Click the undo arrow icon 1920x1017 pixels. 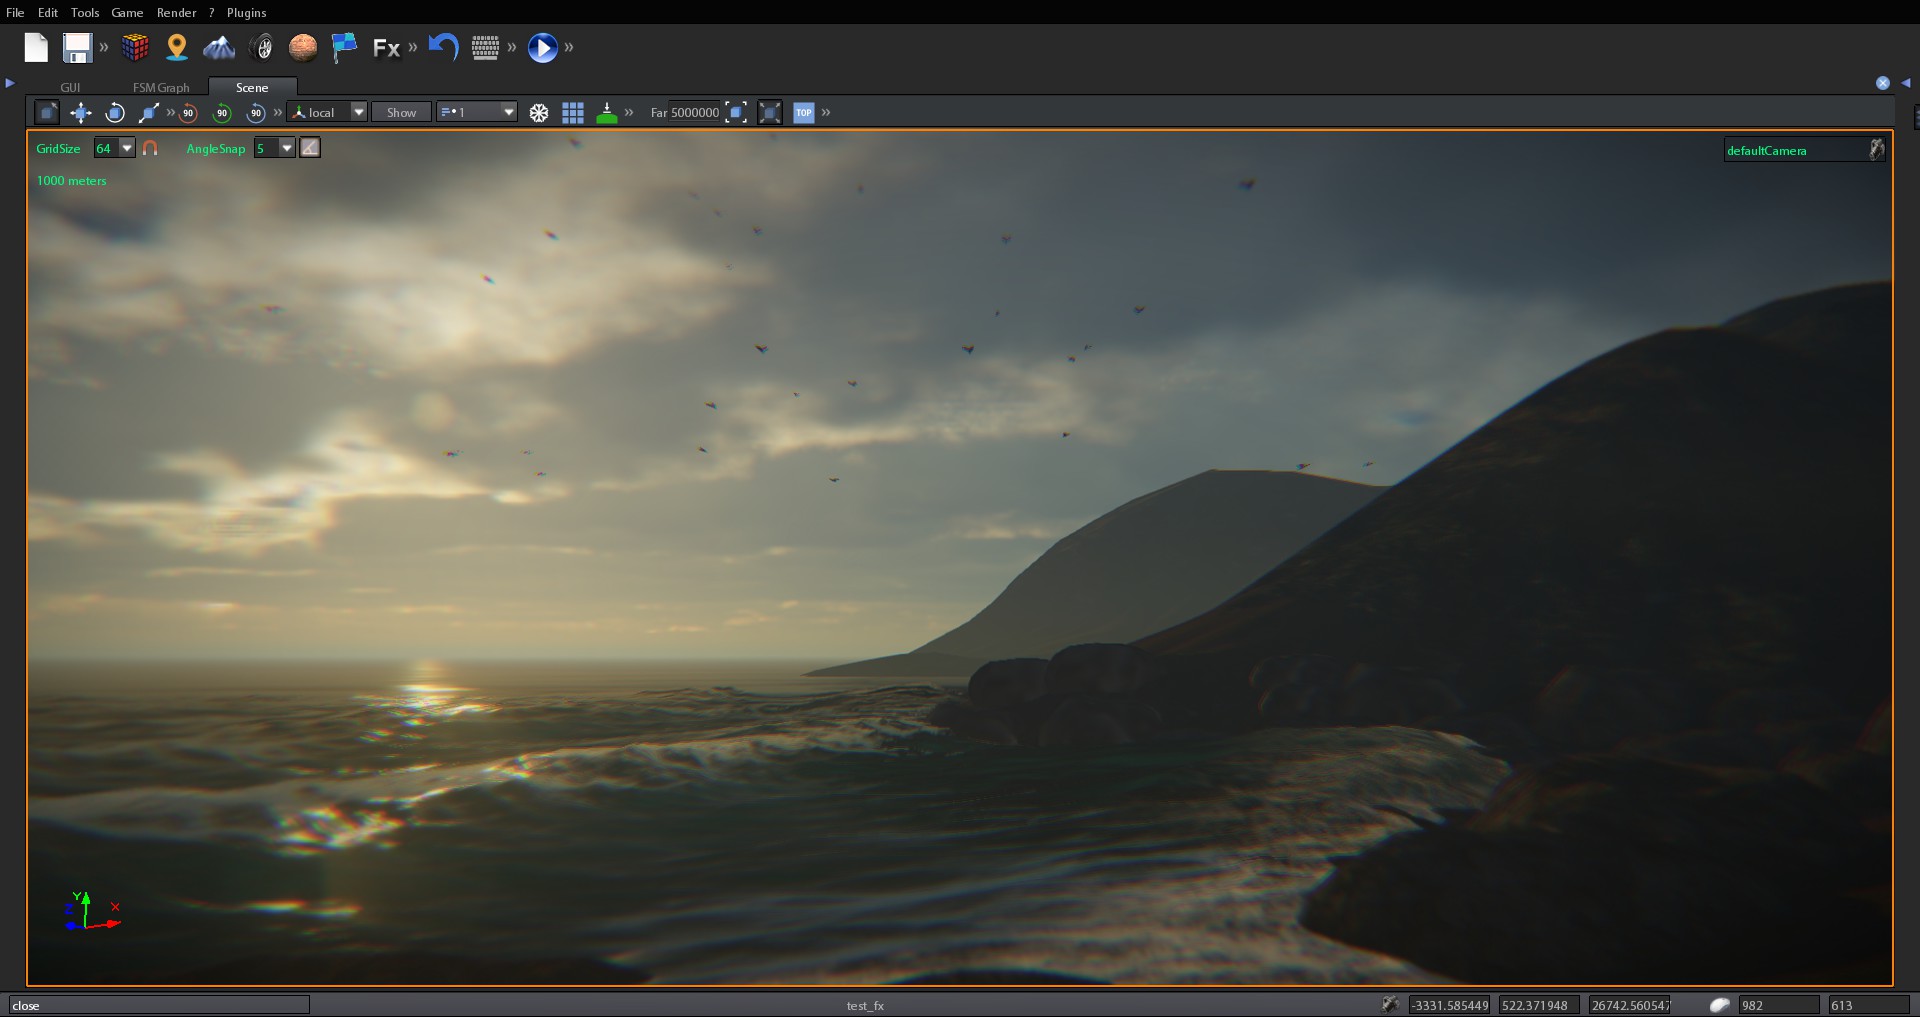click(x=443, y=47)
